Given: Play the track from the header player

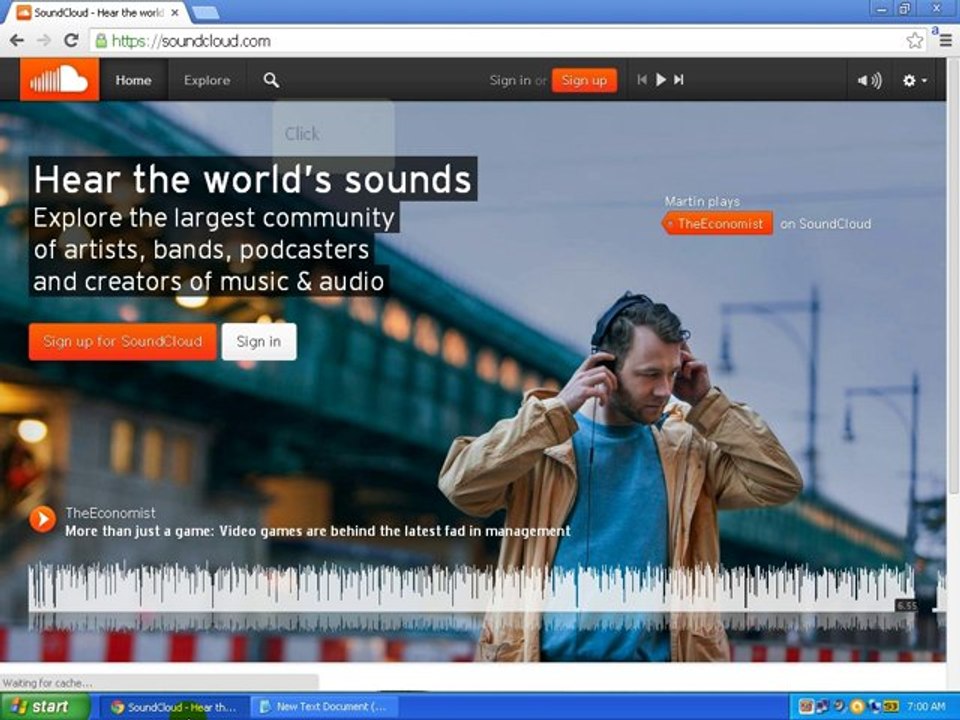Looking at the screenshot, I should pyautogui.click(x=661, y=80).
